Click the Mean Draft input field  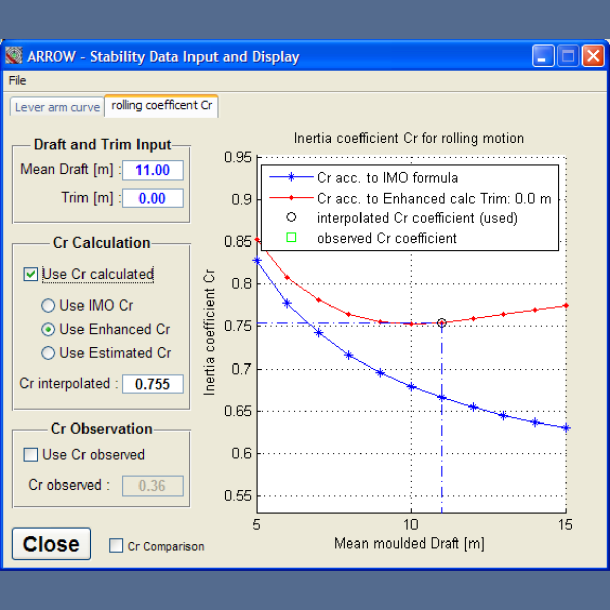(x=153, y=170)
